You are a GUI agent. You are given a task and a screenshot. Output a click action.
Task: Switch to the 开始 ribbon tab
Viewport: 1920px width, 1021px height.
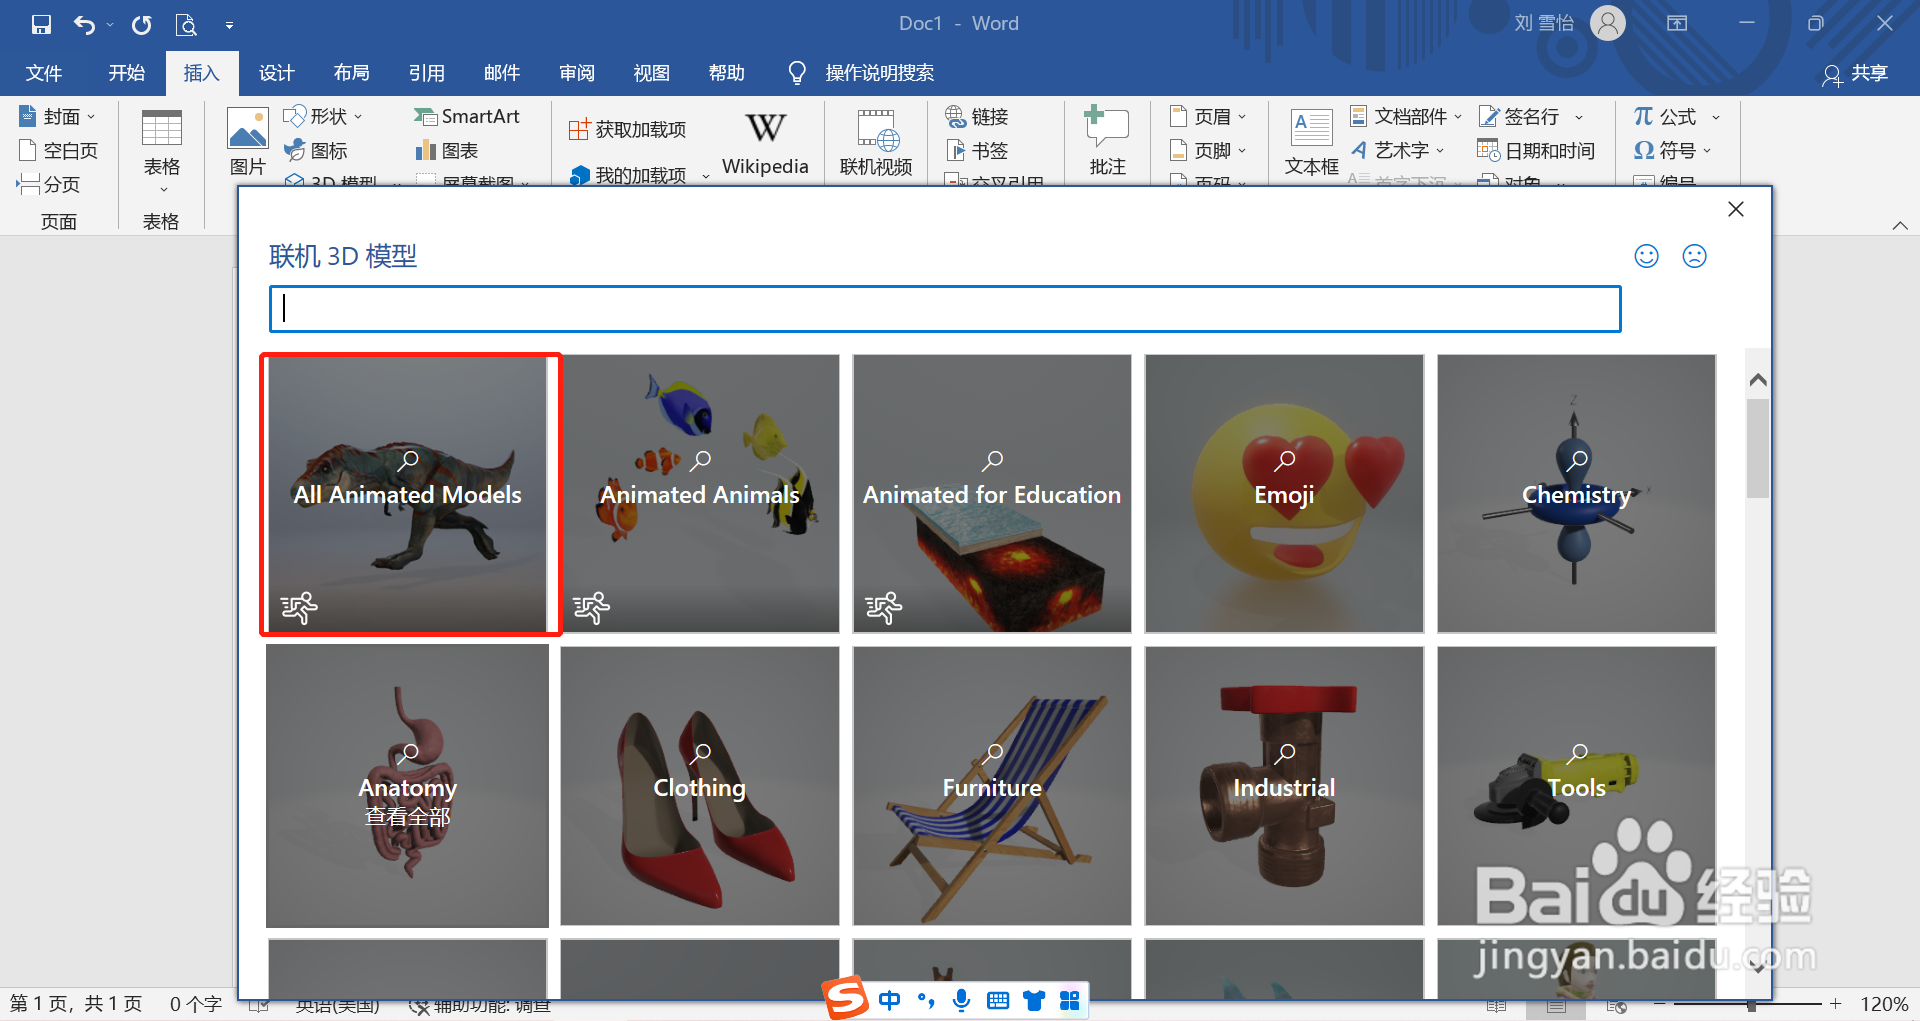click(x=127, y=73)
